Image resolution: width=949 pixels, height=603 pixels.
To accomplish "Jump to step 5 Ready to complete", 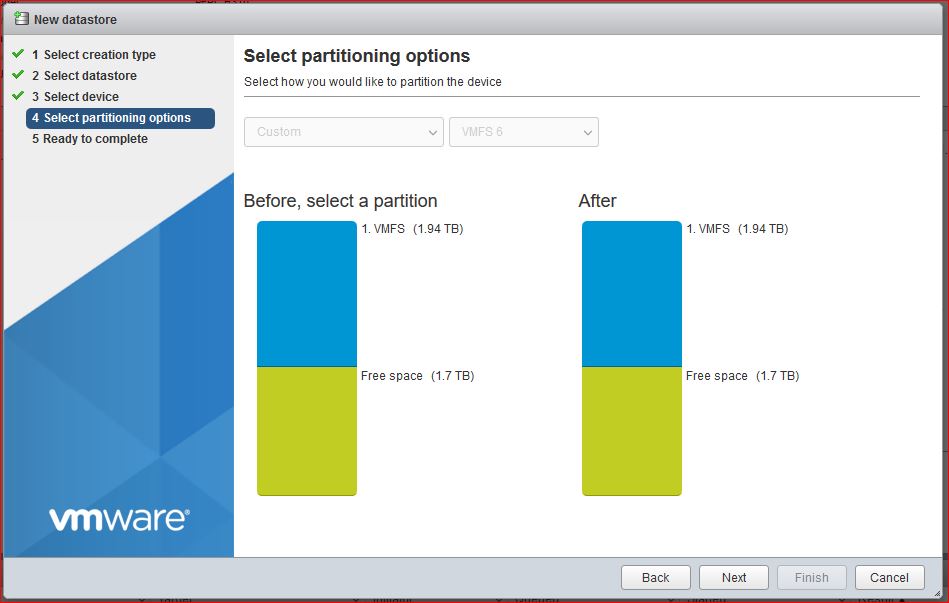I will click(90, 139).
